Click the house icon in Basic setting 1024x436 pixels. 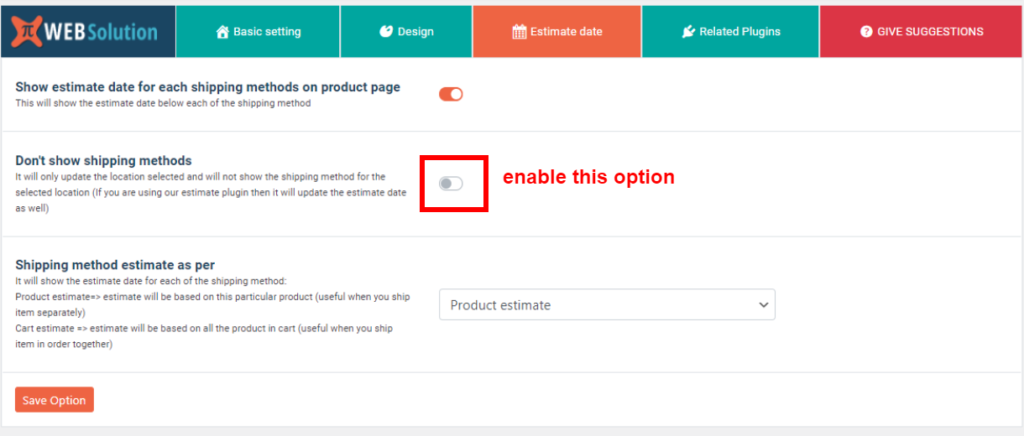coord(222,32)
